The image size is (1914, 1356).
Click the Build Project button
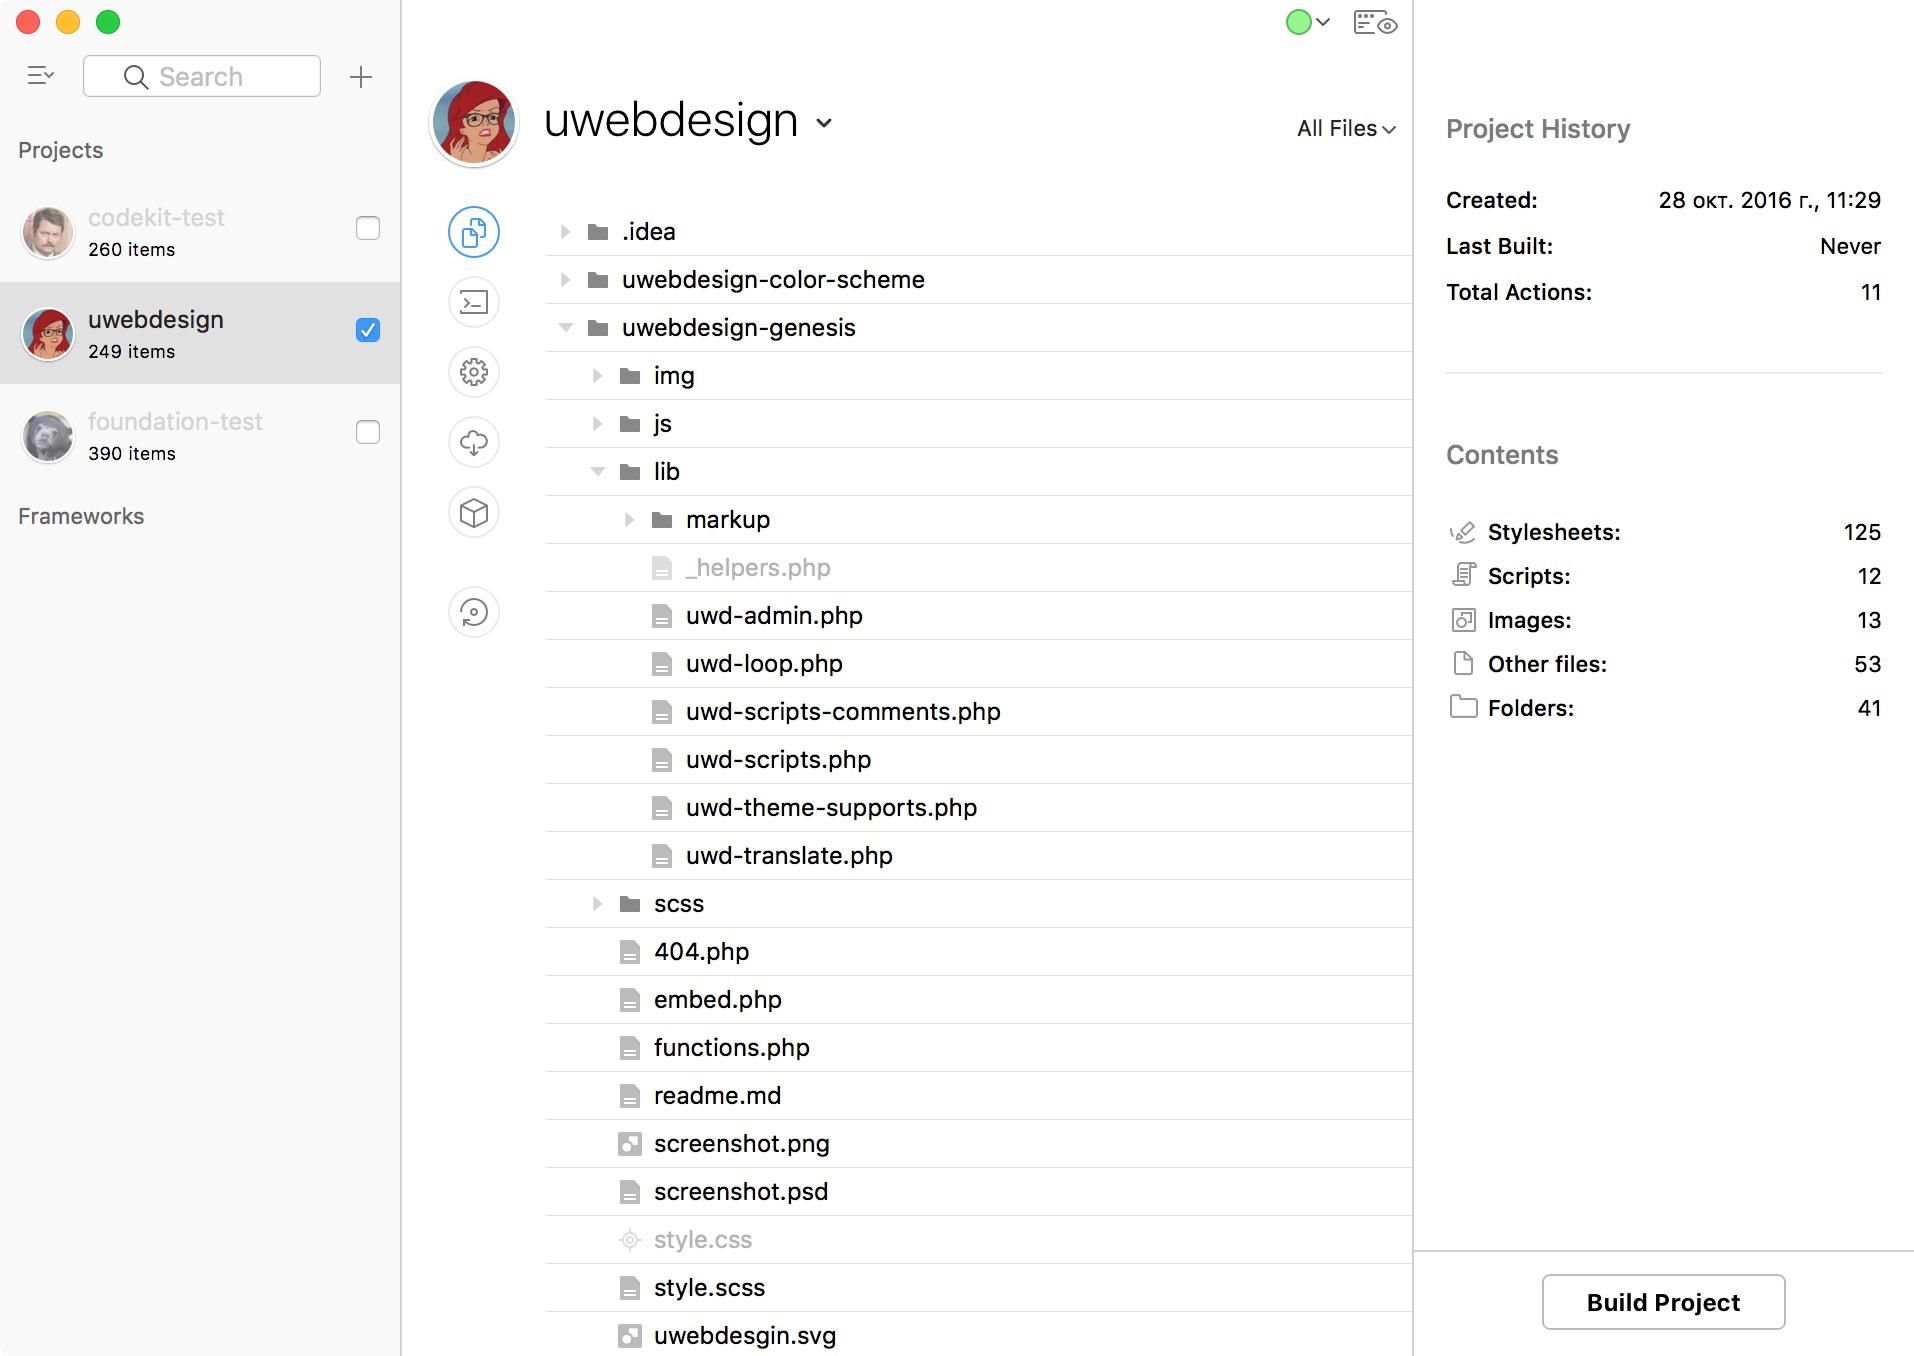pos(1662,1302)
